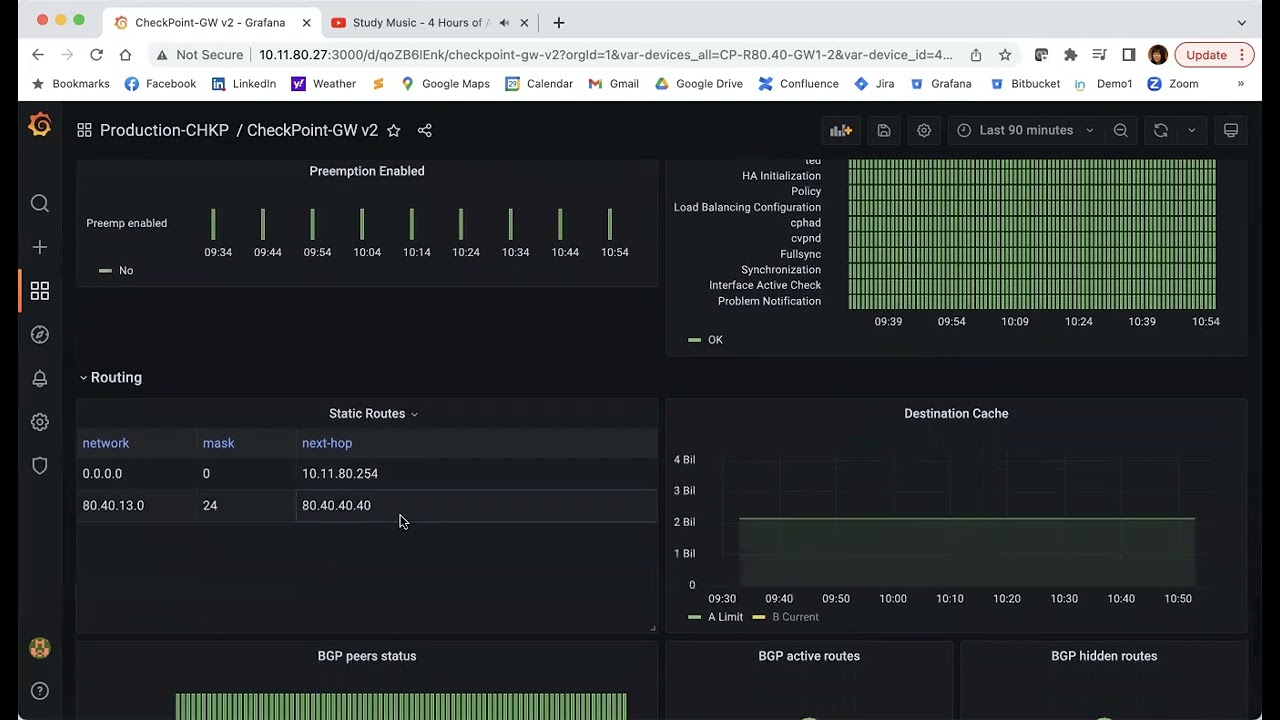Open the page share icon in address bar
Image resolution: width=1280 pixels, height=720 pixels.
tap(976, 55)
